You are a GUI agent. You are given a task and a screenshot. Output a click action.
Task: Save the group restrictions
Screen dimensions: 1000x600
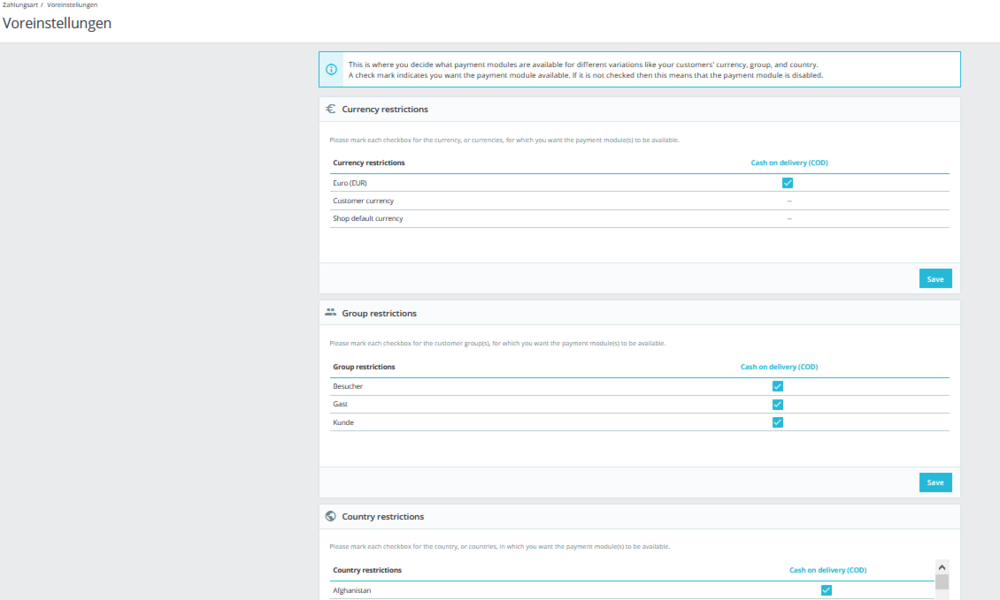pyautogui.click(x=936, y=483)
